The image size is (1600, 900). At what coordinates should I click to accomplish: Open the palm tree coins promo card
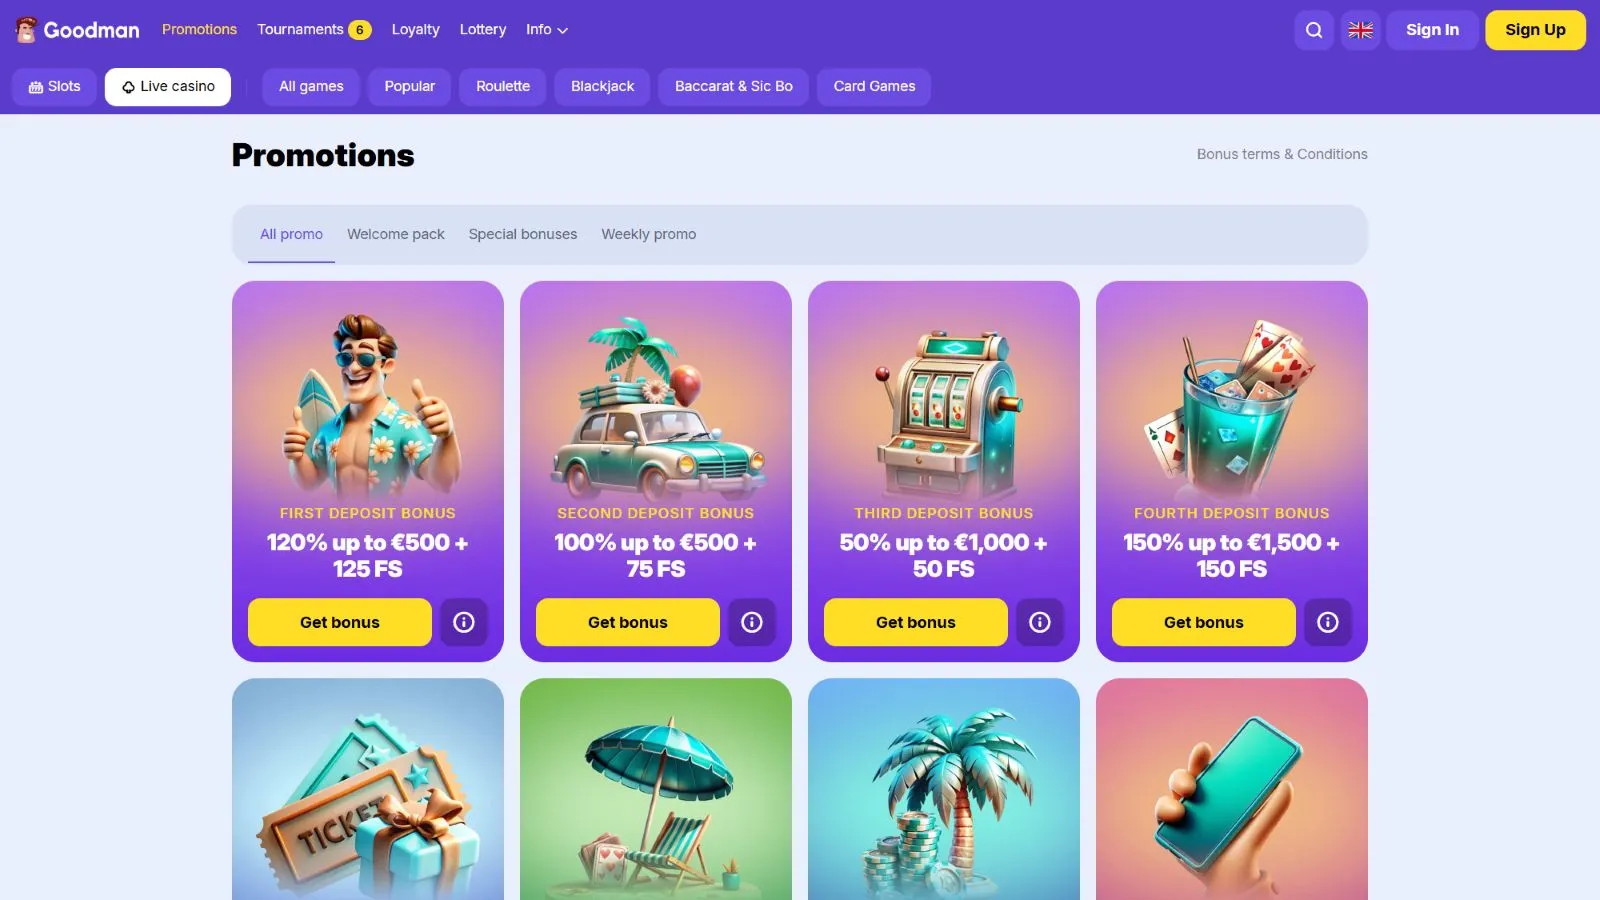click(x=944, y=789)
